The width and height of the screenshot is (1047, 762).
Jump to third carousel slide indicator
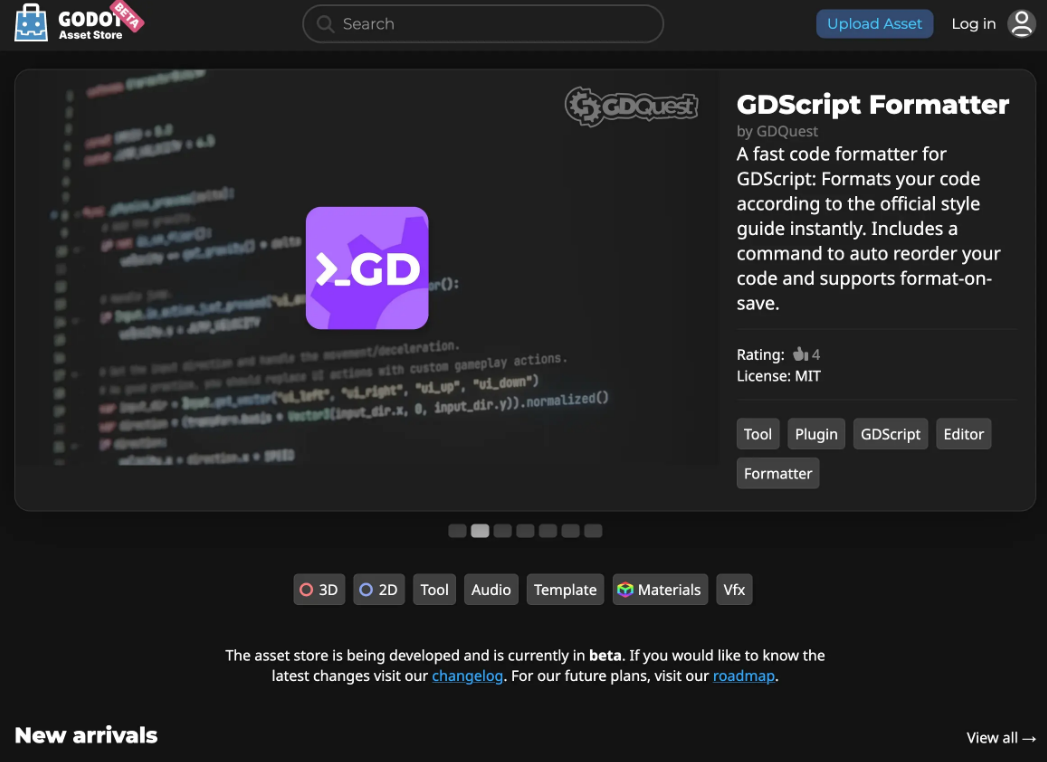503,531
